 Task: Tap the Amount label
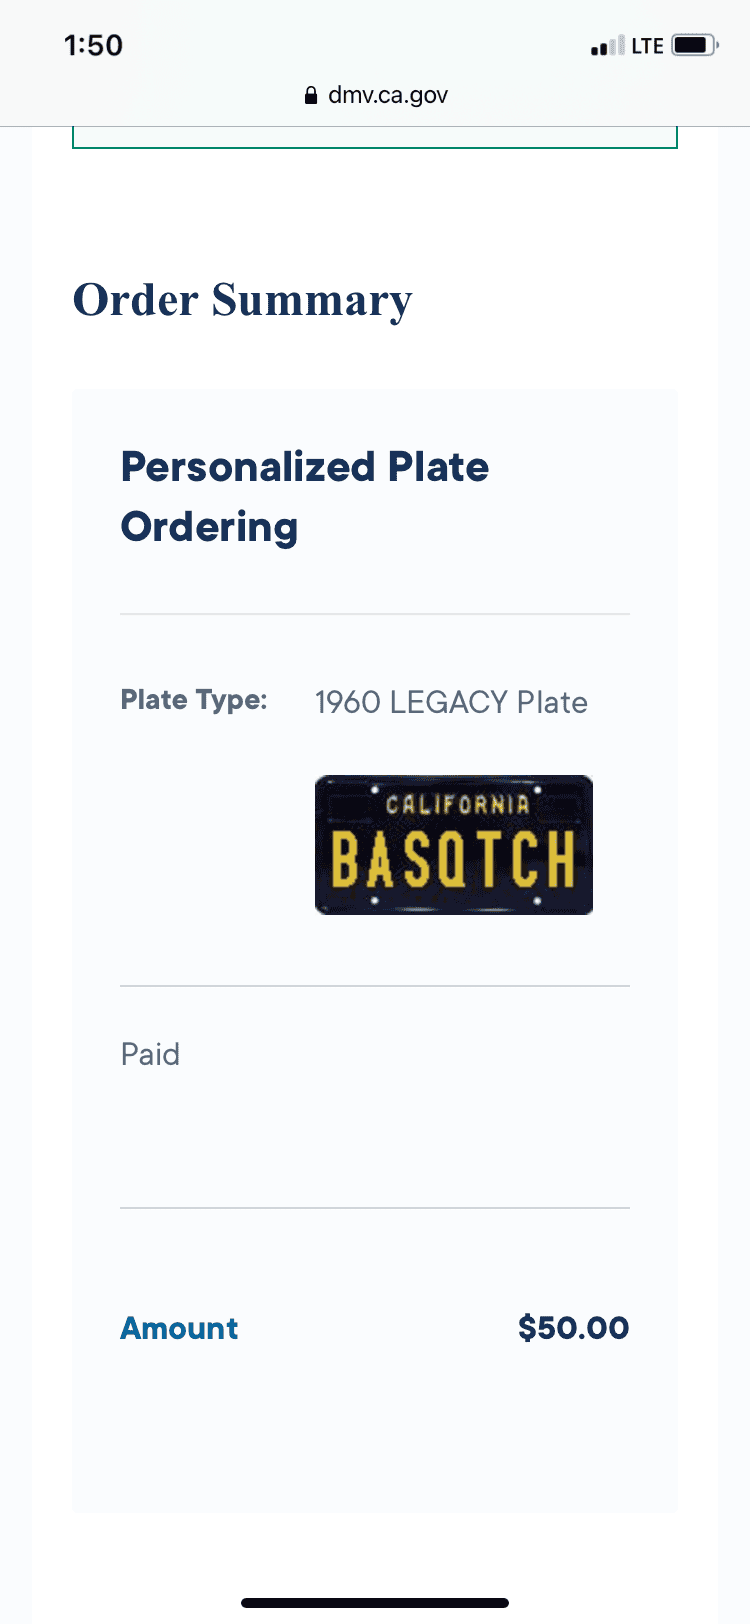179,1328
